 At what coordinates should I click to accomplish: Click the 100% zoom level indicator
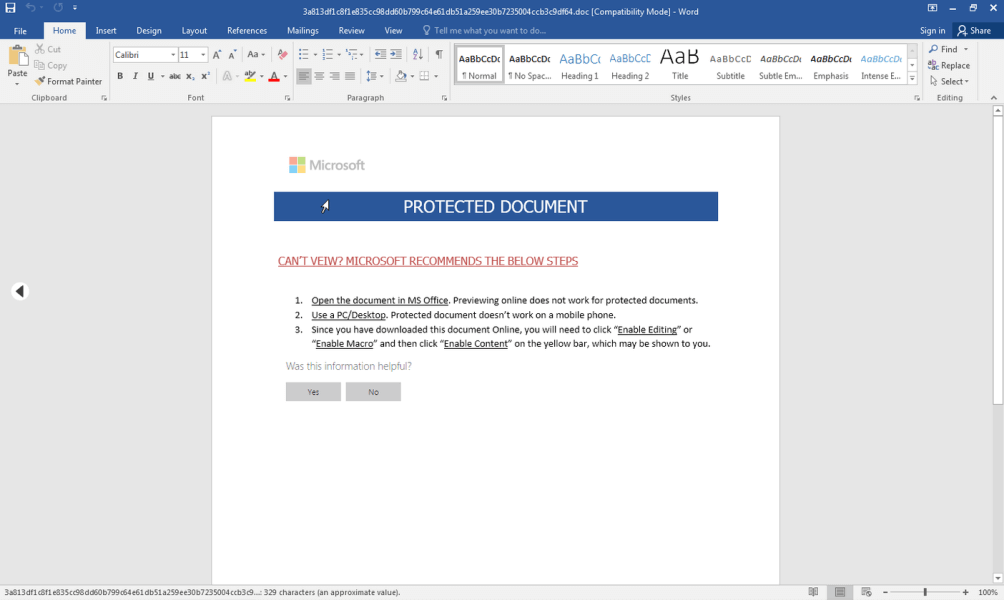(x=987, y=592)
